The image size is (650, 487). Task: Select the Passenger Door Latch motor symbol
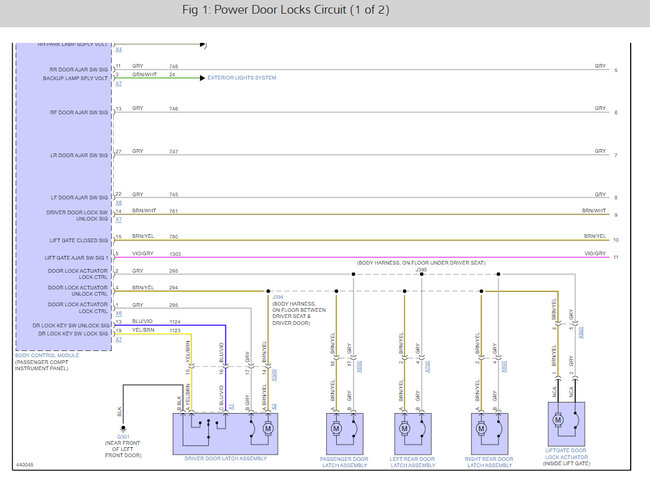click(335, 428)
